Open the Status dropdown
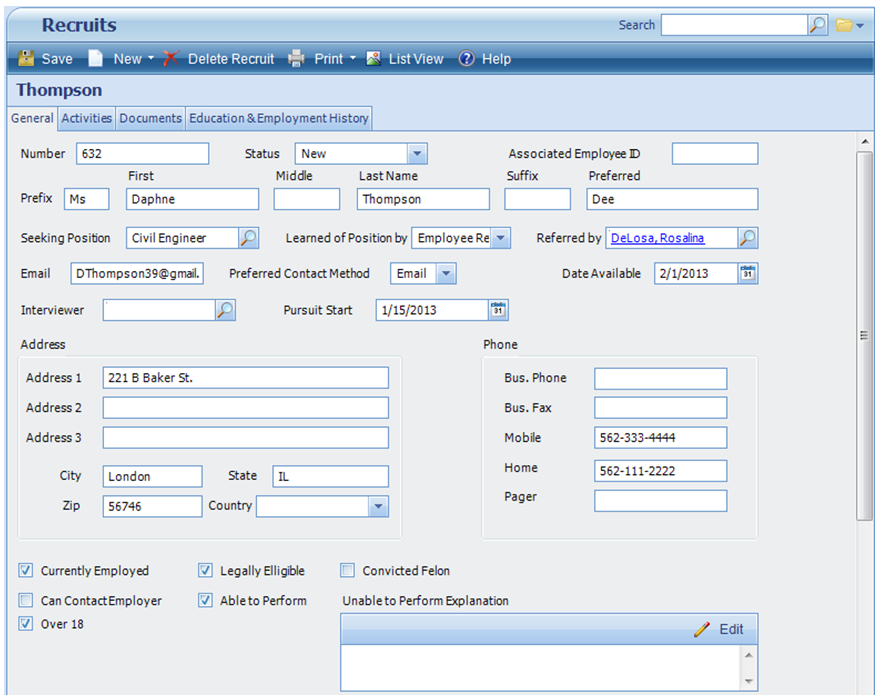 [418, 154]
